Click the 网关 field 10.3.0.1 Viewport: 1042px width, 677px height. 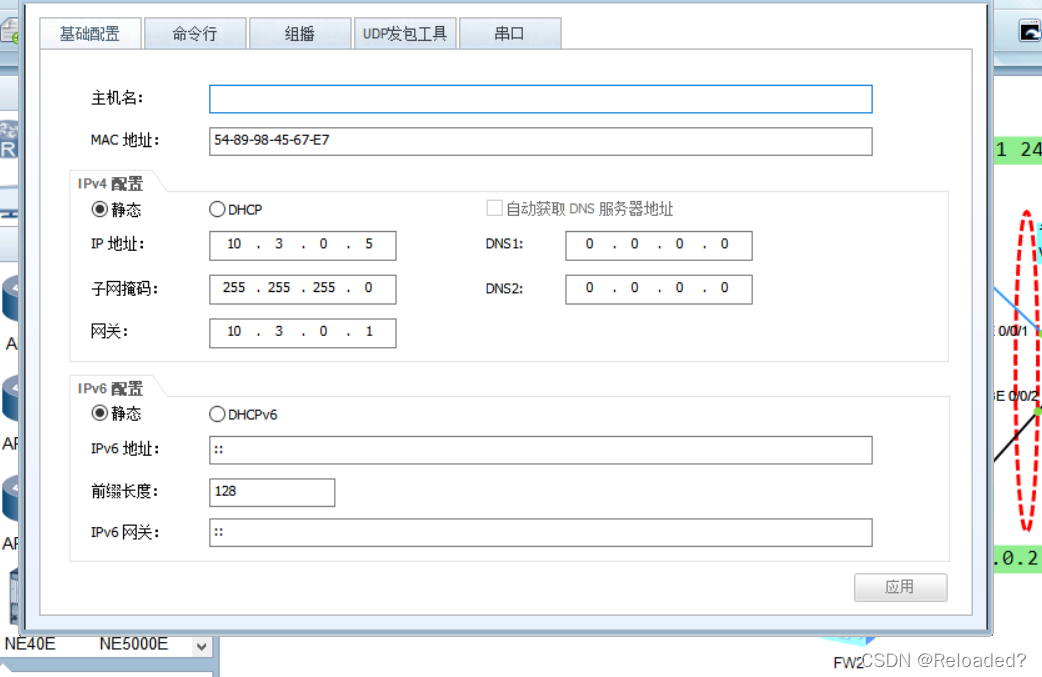point(302,332)
